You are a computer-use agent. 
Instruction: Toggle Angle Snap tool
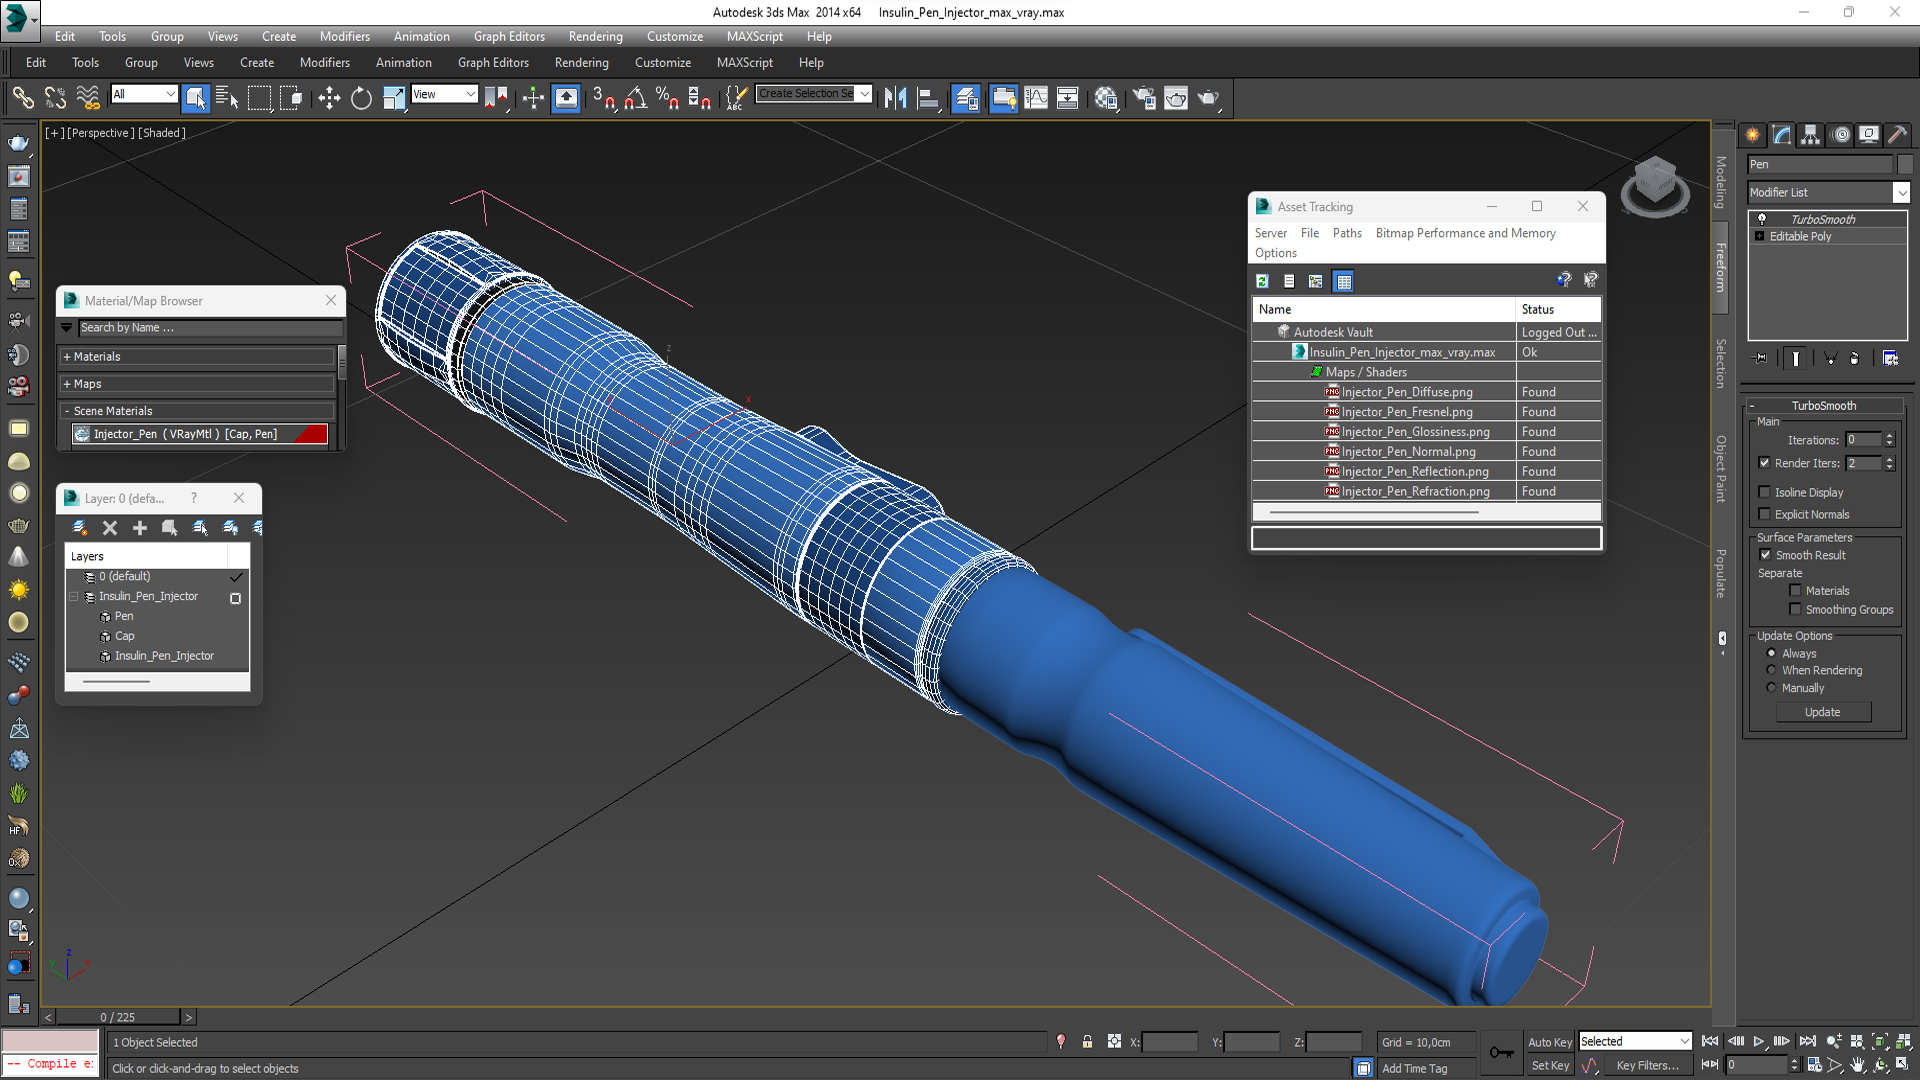636,97
